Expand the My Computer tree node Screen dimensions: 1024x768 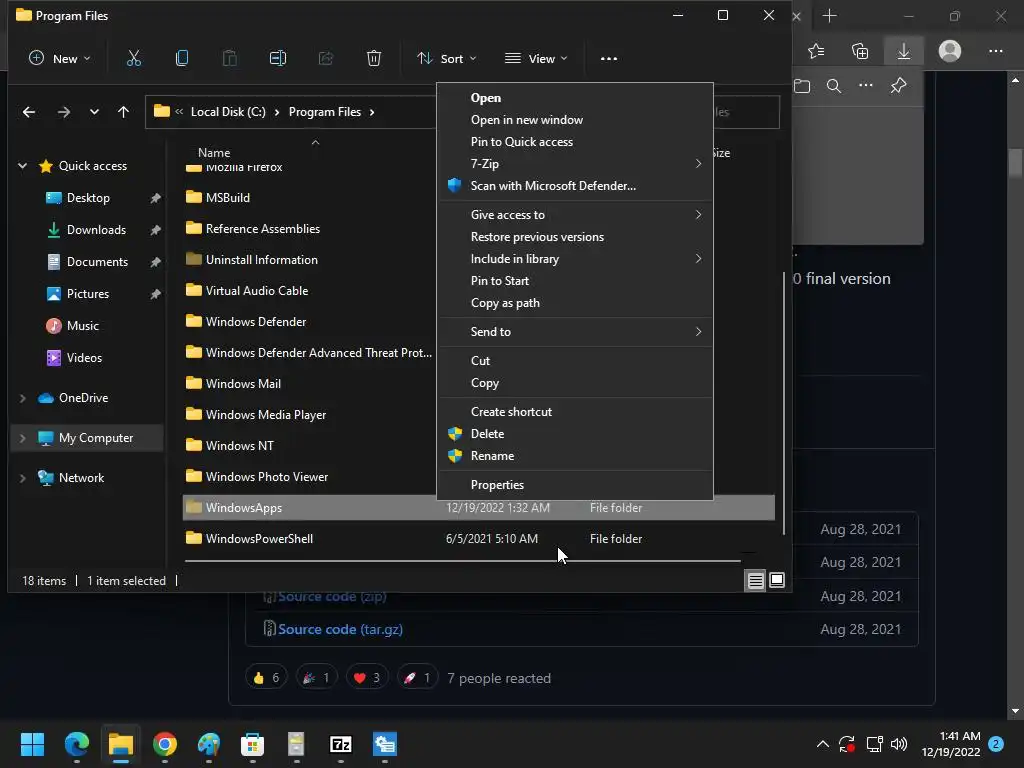(23, 438)
